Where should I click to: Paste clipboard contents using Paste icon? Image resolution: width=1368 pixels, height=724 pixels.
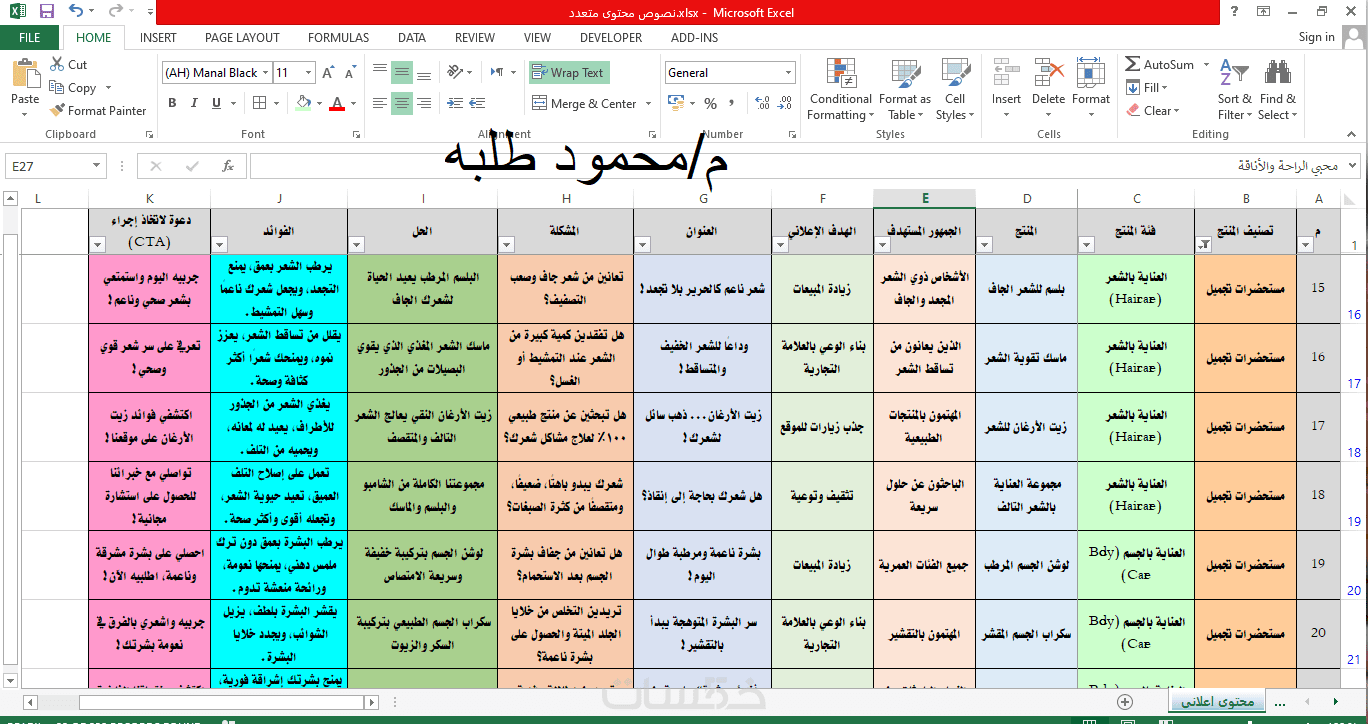click(x=25, y=75)
